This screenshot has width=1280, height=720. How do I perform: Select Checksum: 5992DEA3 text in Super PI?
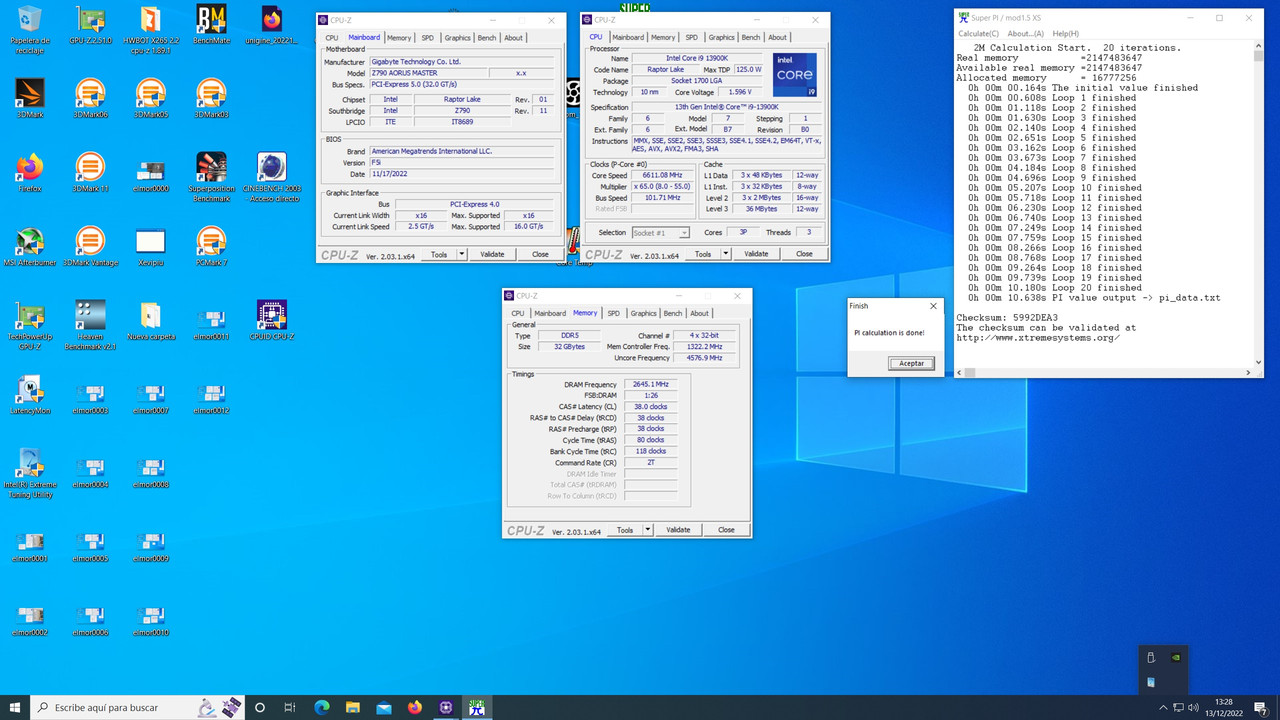click(x=1007, y=318)
